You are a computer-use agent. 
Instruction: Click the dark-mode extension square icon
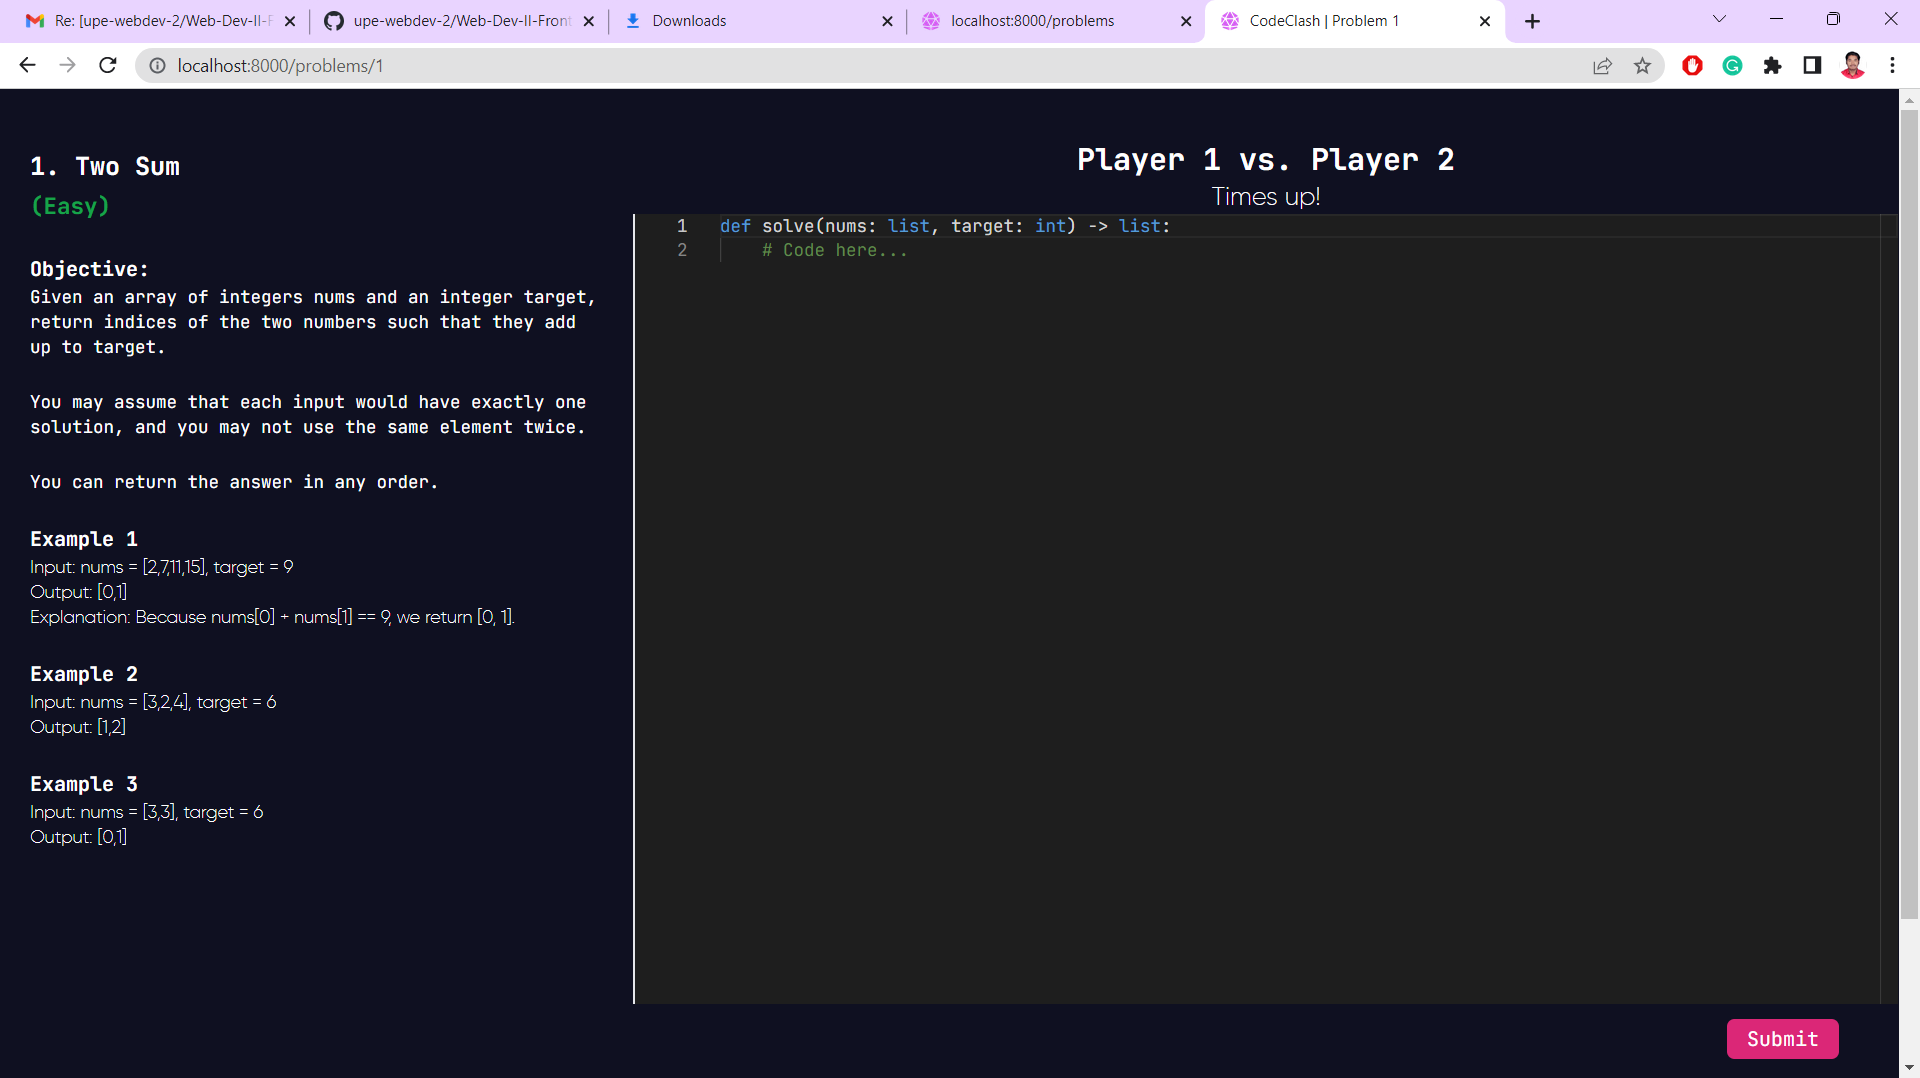click(1812, 65)
